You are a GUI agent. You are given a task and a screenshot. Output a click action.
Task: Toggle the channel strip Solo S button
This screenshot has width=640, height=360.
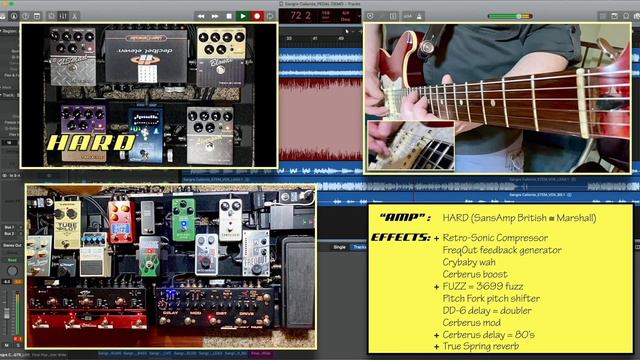(x=18, y=345)
